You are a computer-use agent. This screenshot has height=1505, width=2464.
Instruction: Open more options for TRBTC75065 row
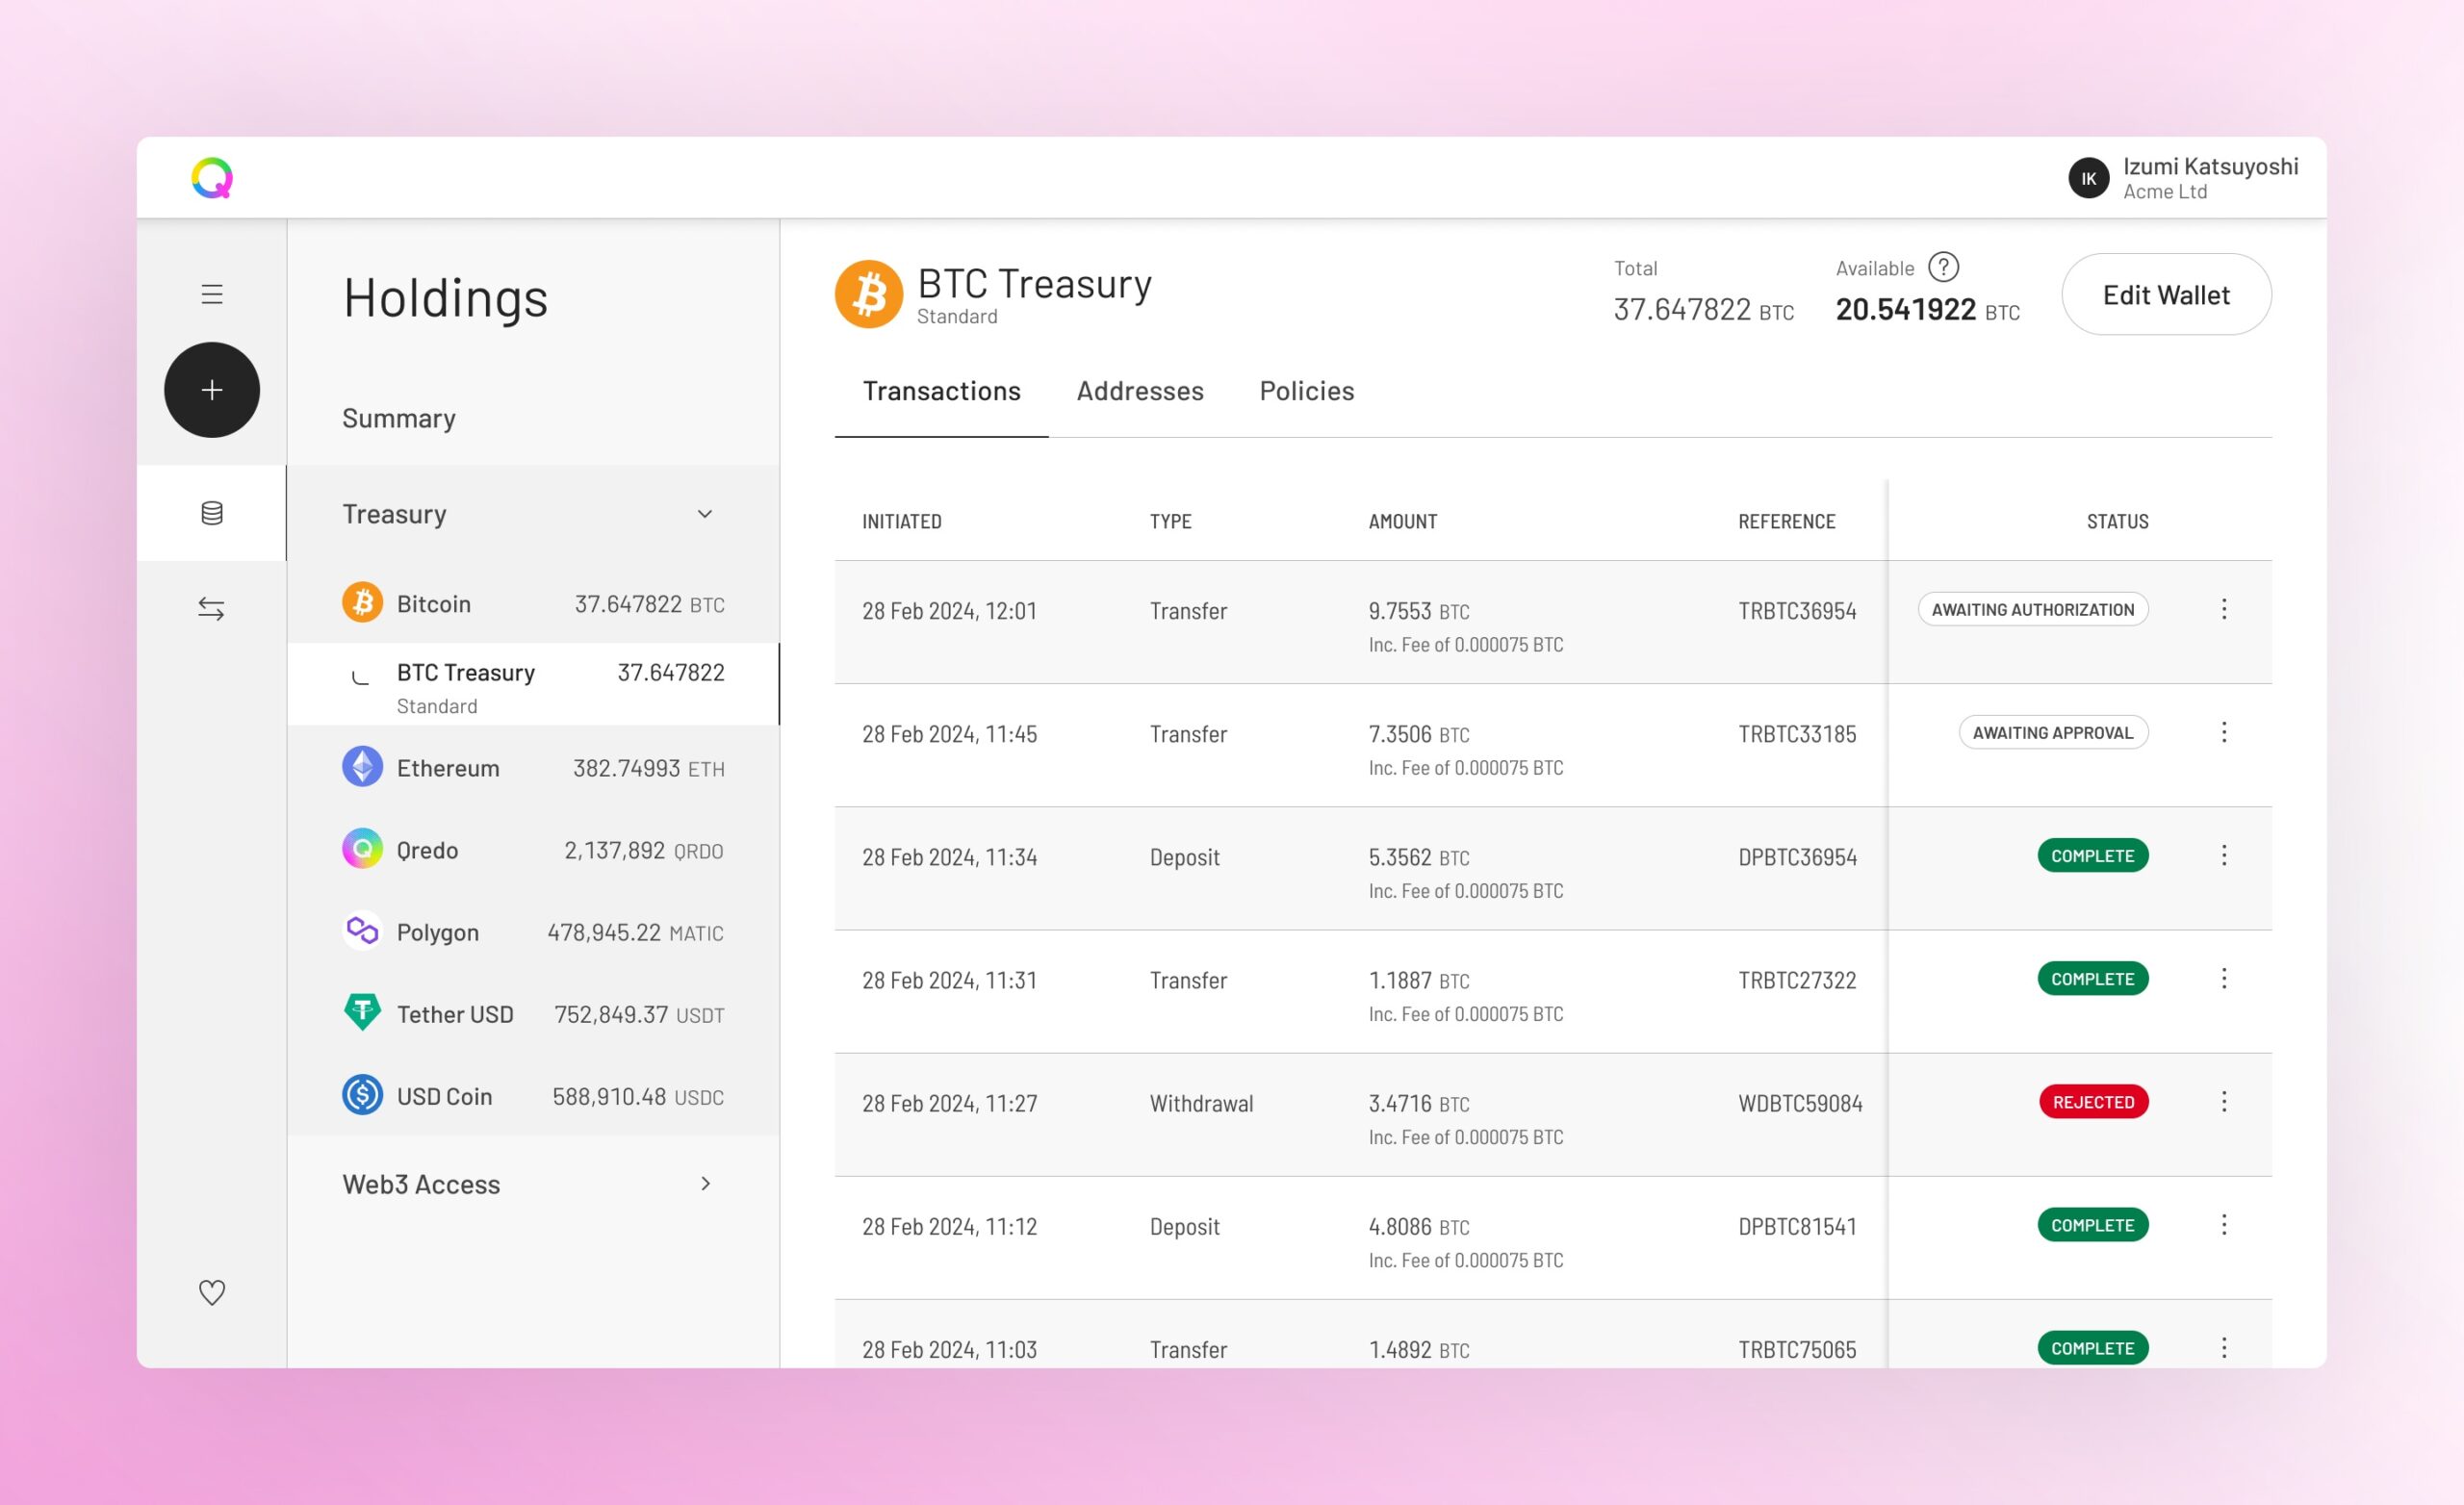[x=2224, y=1347]
